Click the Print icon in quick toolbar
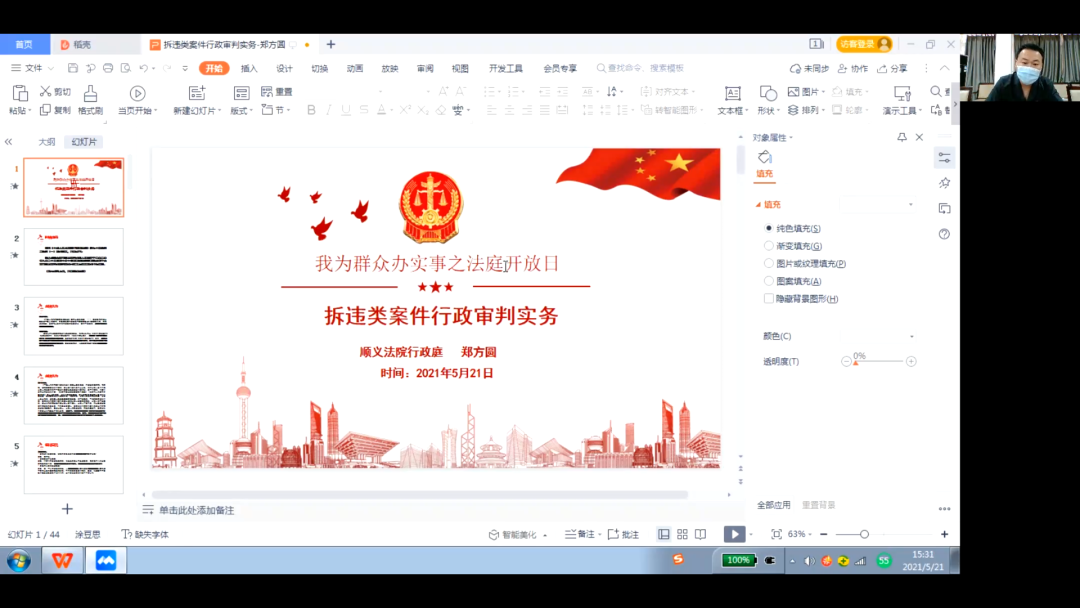The image size is (1080, 608). (x=108, y=68)
